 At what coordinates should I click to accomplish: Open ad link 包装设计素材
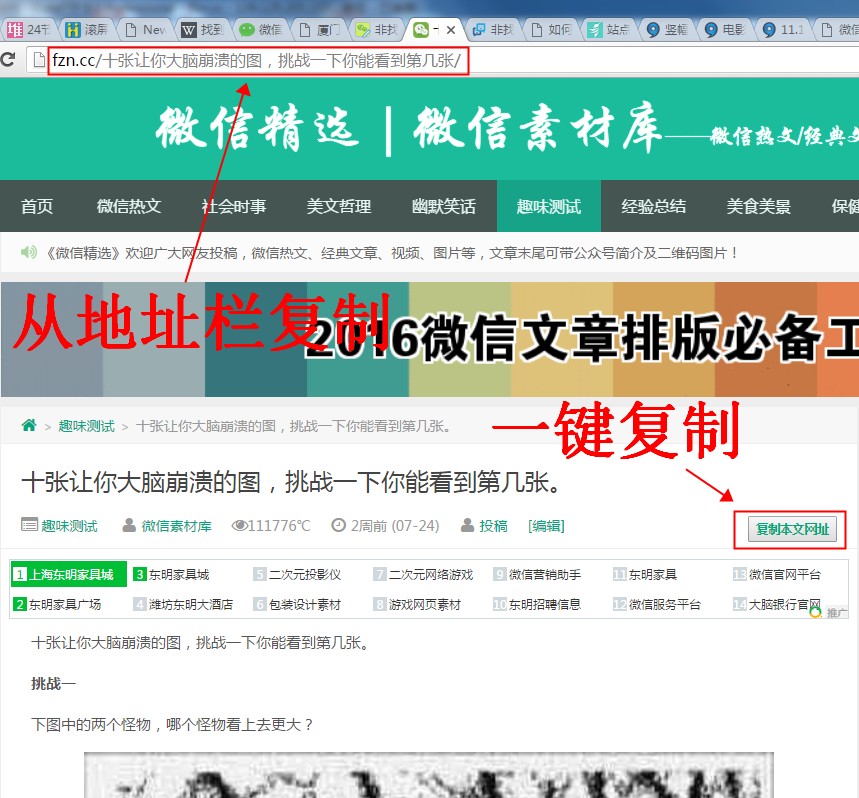pos(305,605)
